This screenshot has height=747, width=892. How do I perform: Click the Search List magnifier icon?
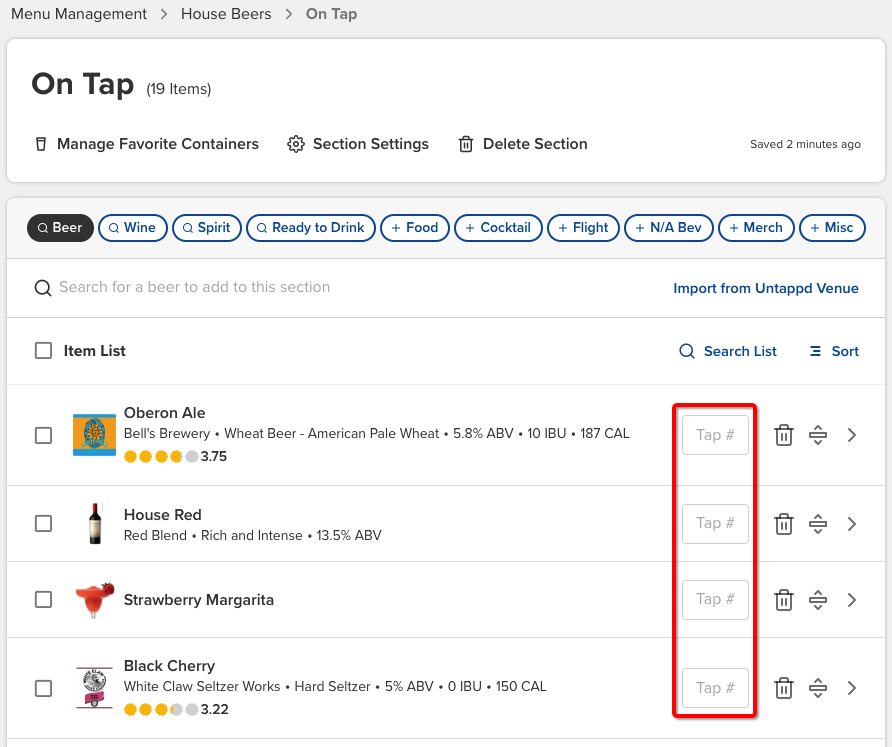(686, 351)
